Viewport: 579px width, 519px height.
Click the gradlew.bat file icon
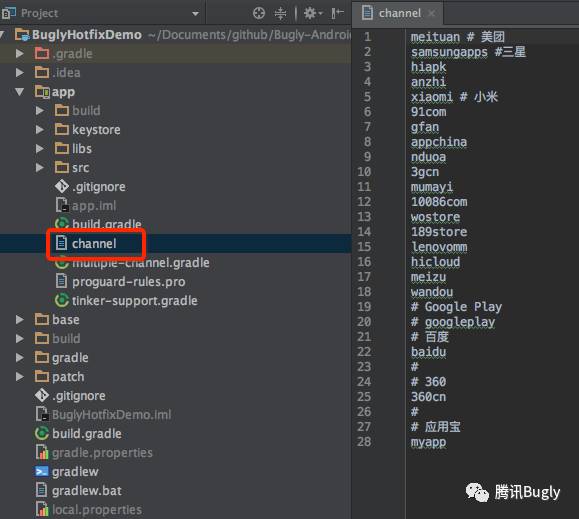point(41,490)
